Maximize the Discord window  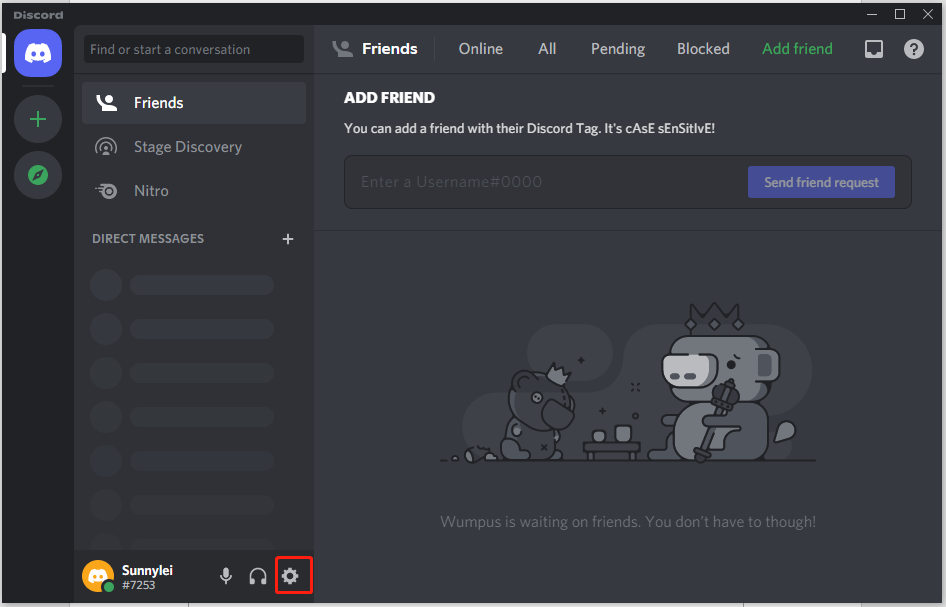900,14
